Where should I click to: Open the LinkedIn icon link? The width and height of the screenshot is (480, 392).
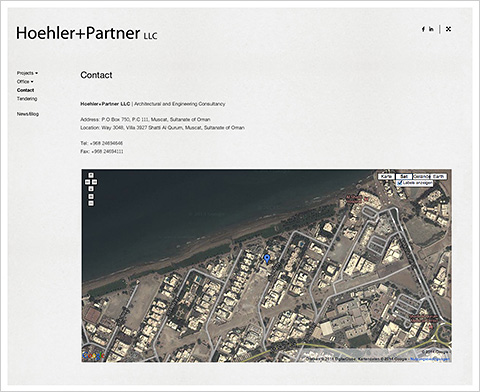click(431, 29)
